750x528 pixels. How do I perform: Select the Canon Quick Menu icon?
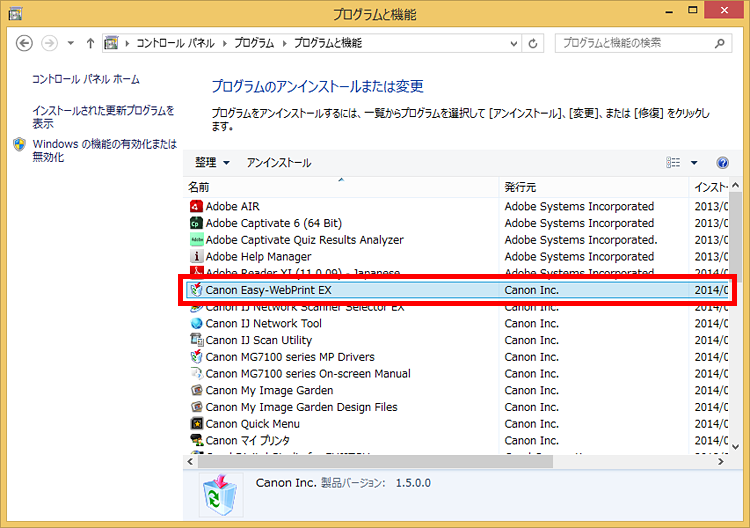point(196,424)
